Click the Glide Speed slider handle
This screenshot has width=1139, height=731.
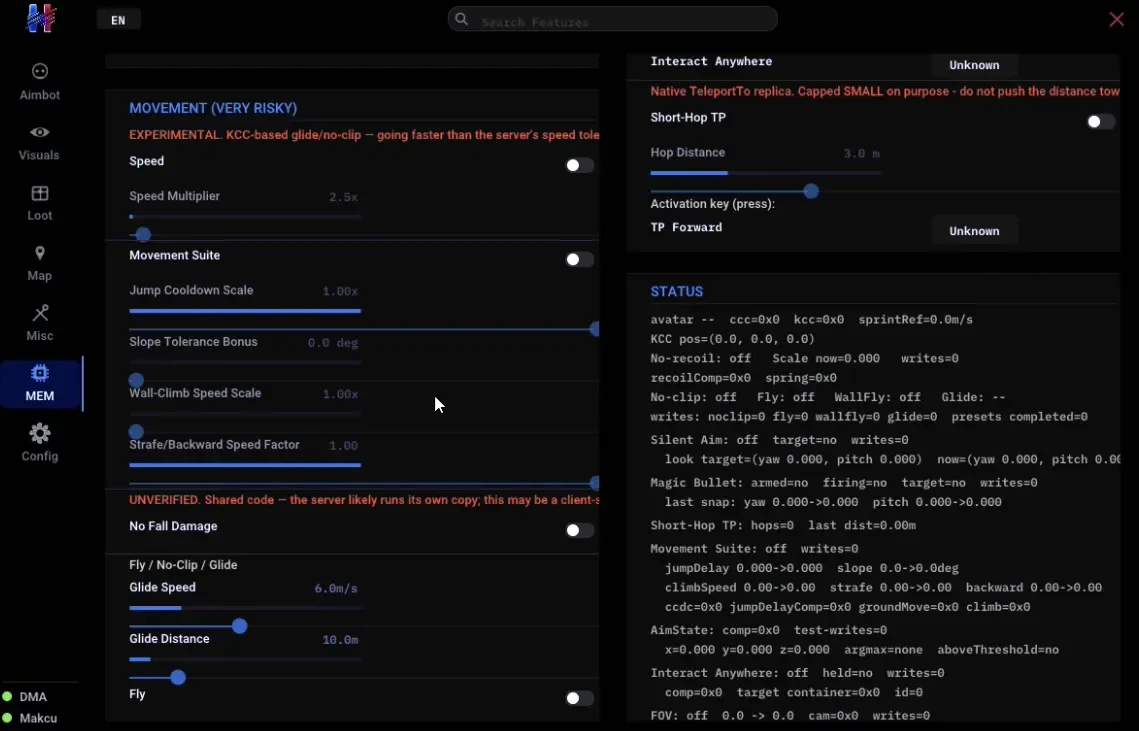239,626
